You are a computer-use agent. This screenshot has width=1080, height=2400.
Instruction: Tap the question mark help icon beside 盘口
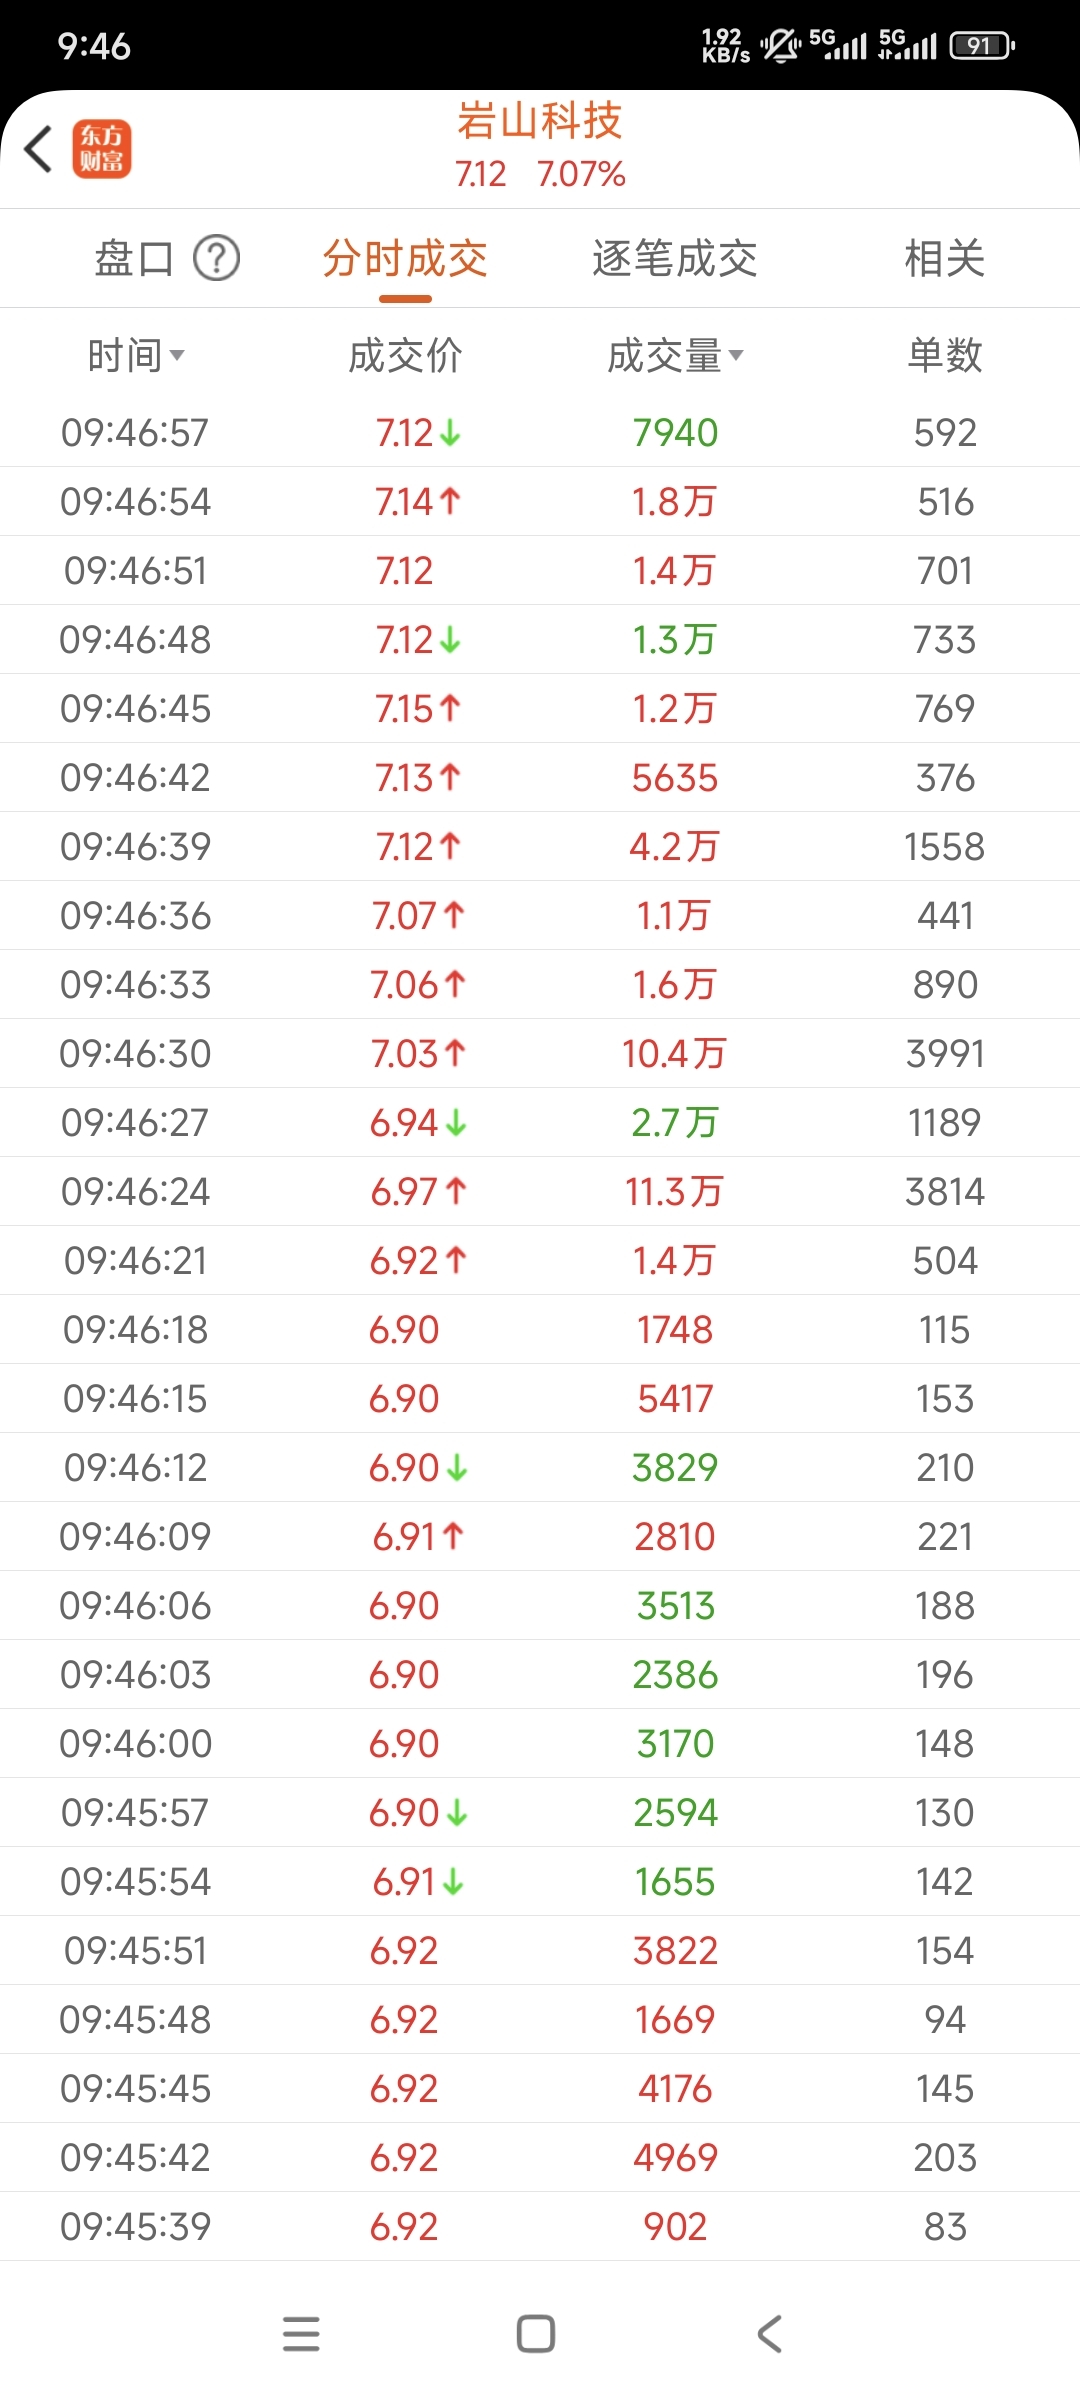pos(216,258)
